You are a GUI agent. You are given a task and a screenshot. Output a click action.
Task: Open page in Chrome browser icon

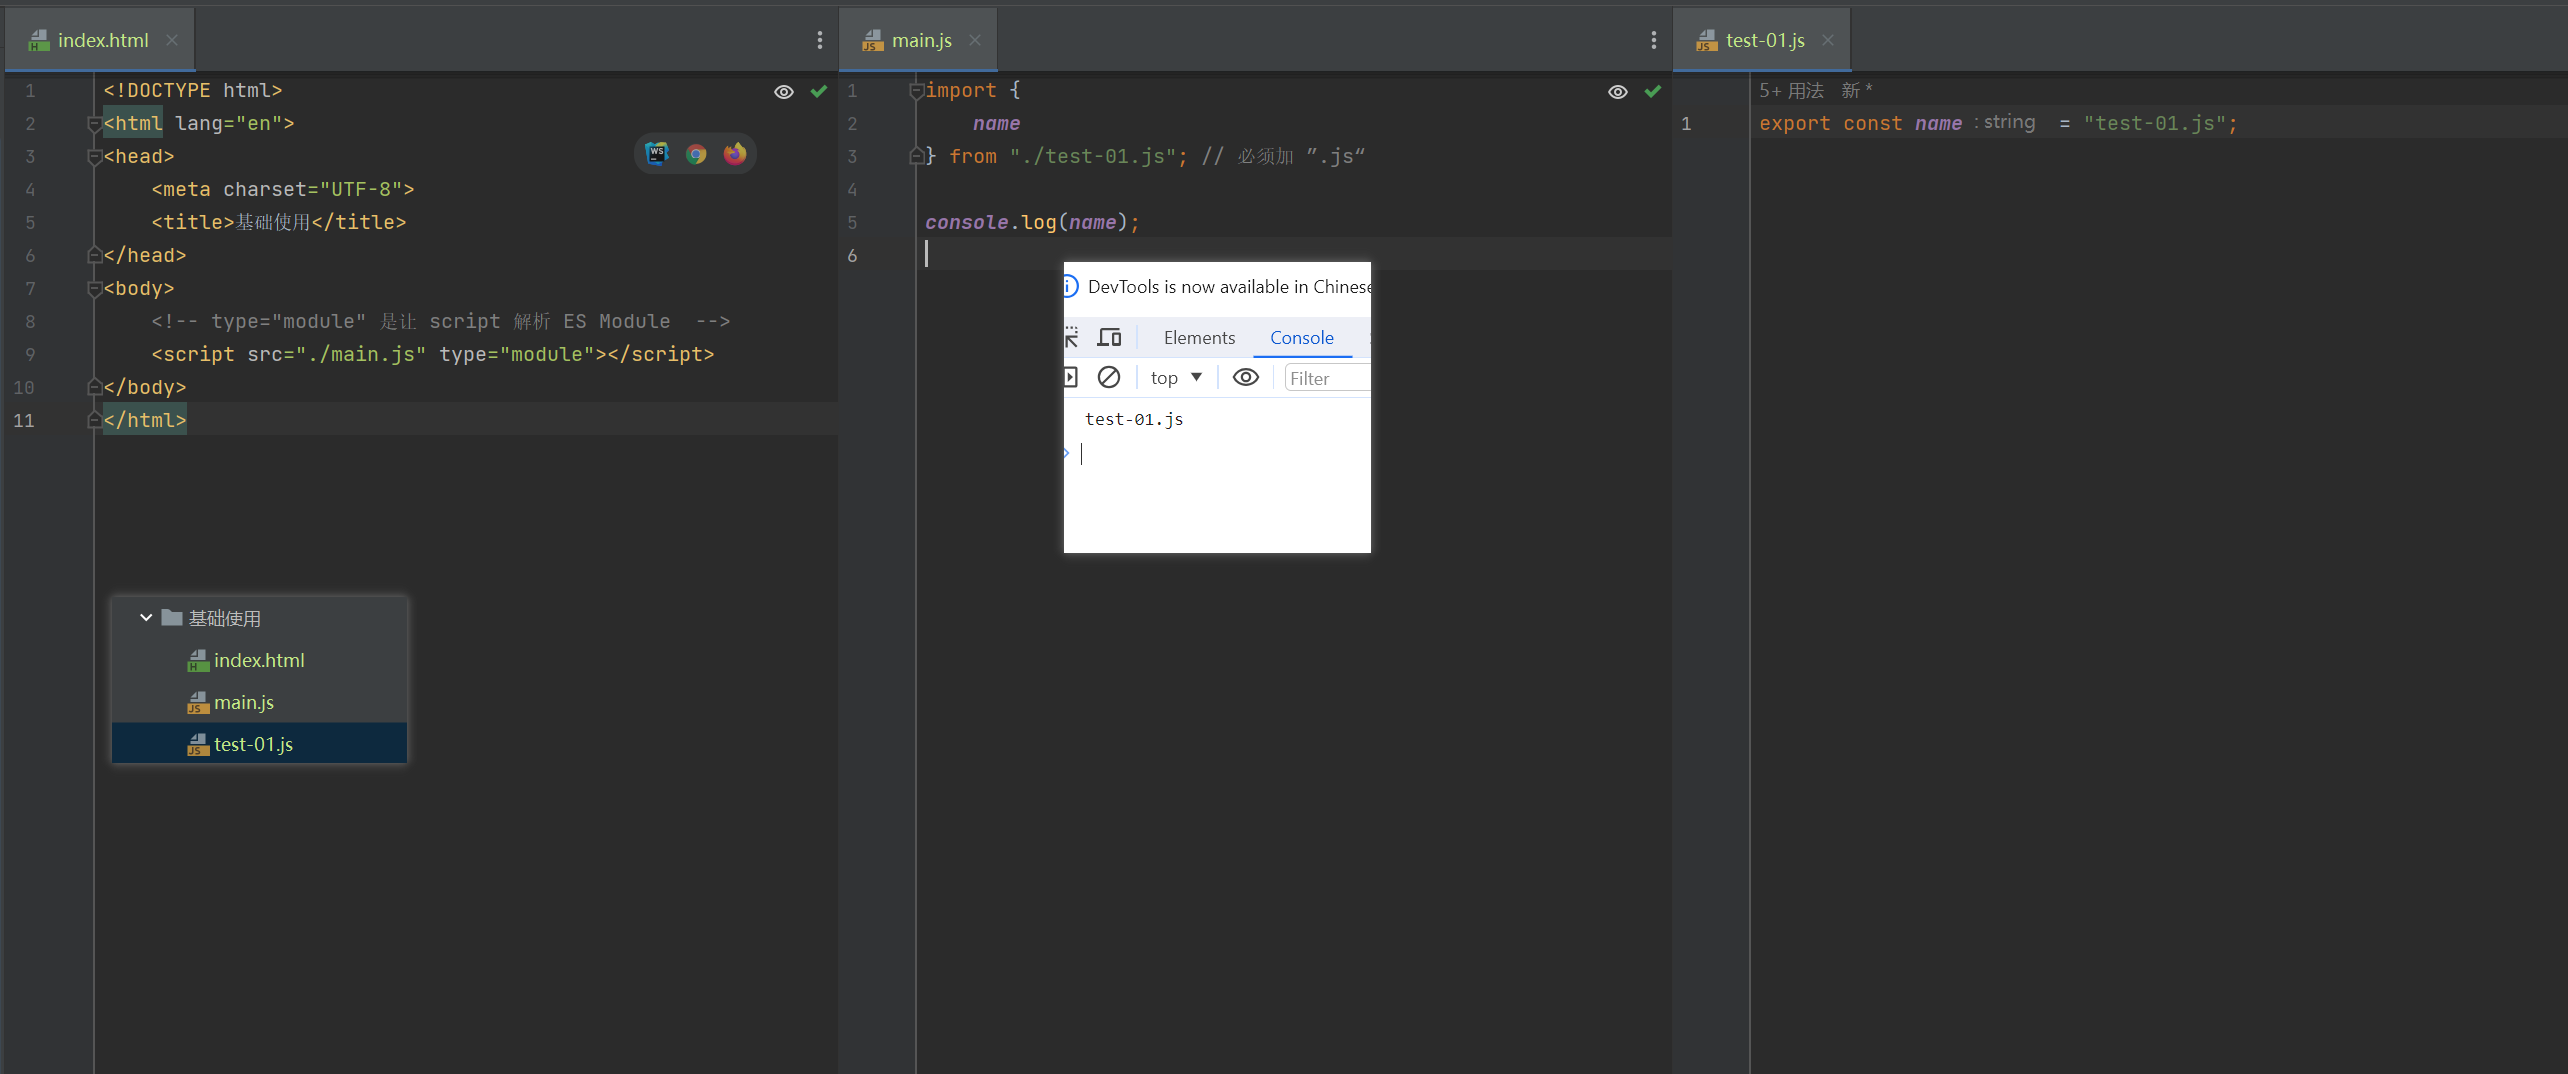pos(696,154)
